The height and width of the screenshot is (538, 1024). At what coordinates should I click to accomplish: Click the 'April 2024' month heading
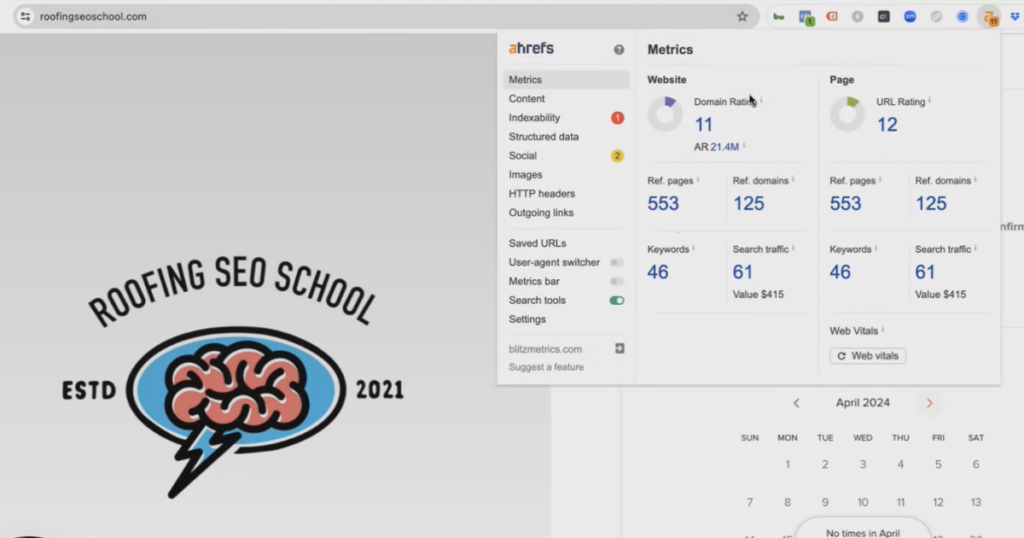[x=863, y=403]
